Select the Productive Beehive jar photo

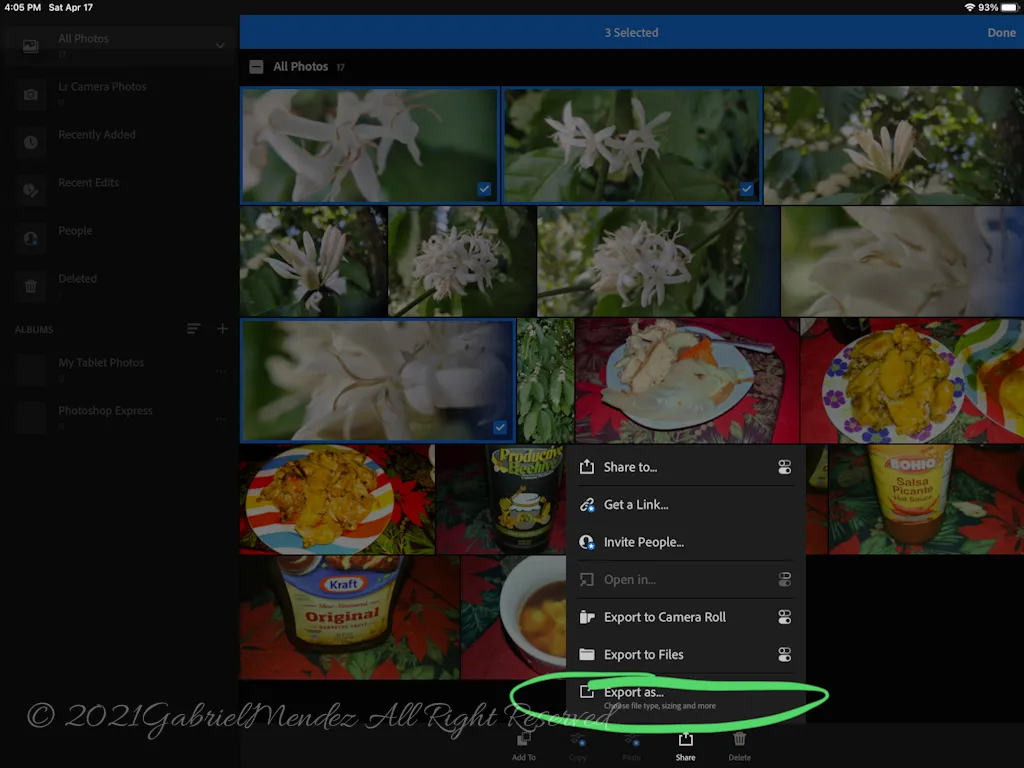tap(501, 500)
